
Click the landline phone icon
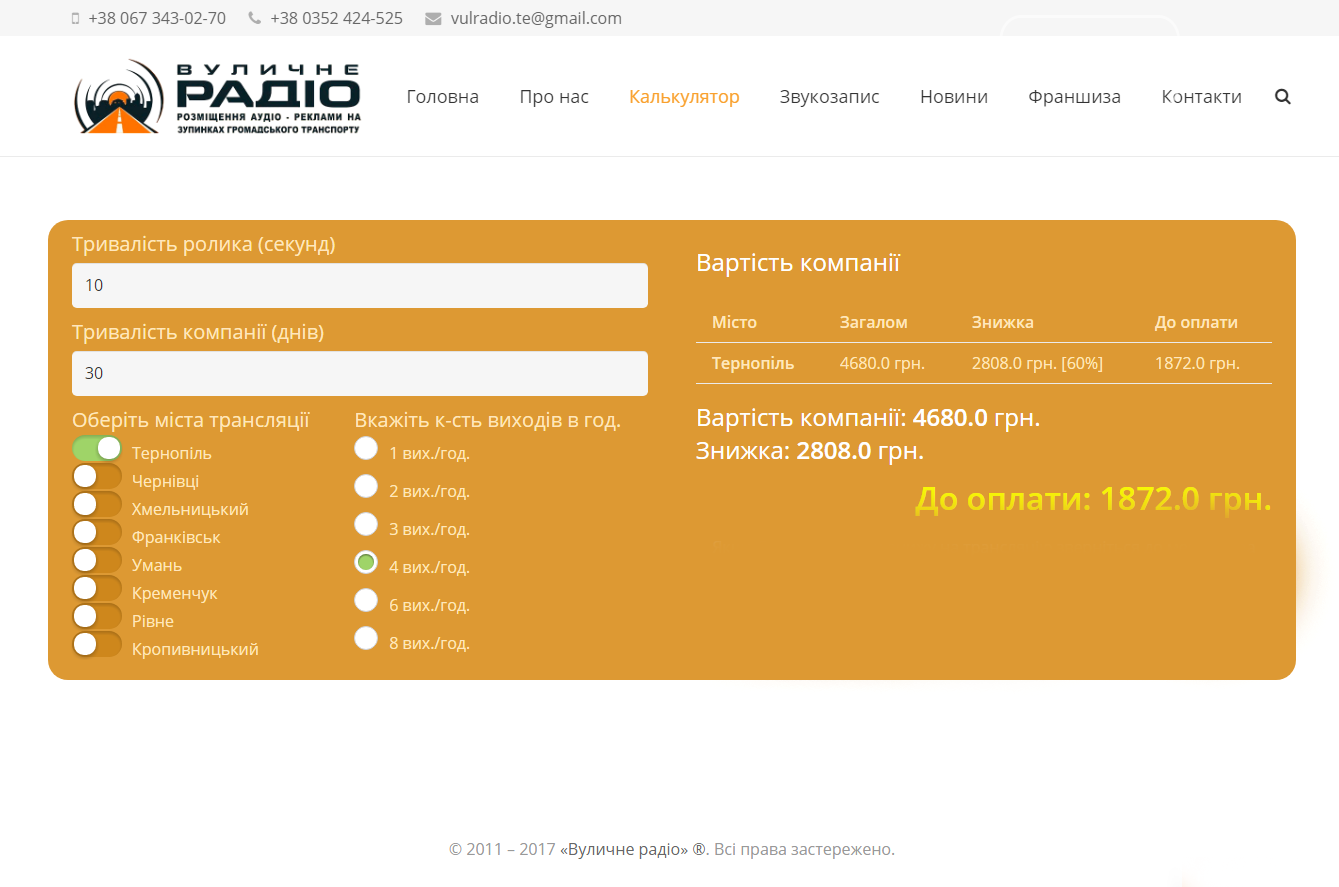255,18
